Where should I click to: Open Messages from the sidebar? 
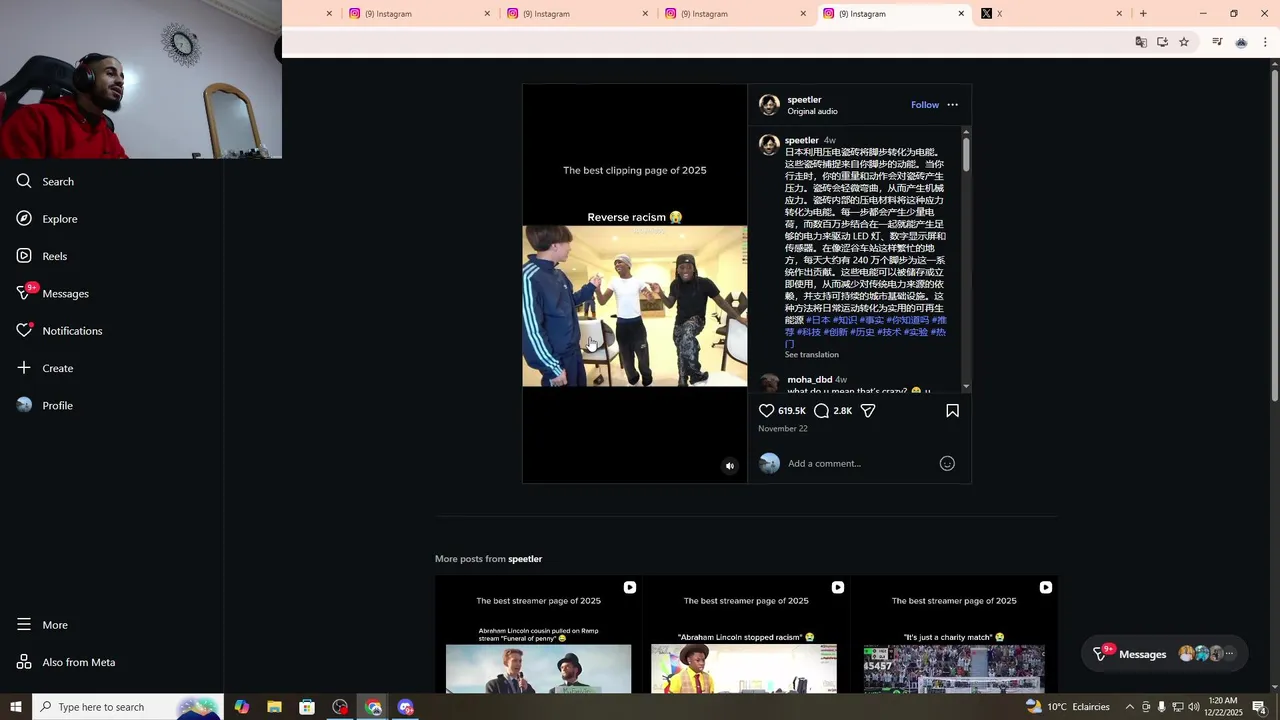click(x=53, y=293)
